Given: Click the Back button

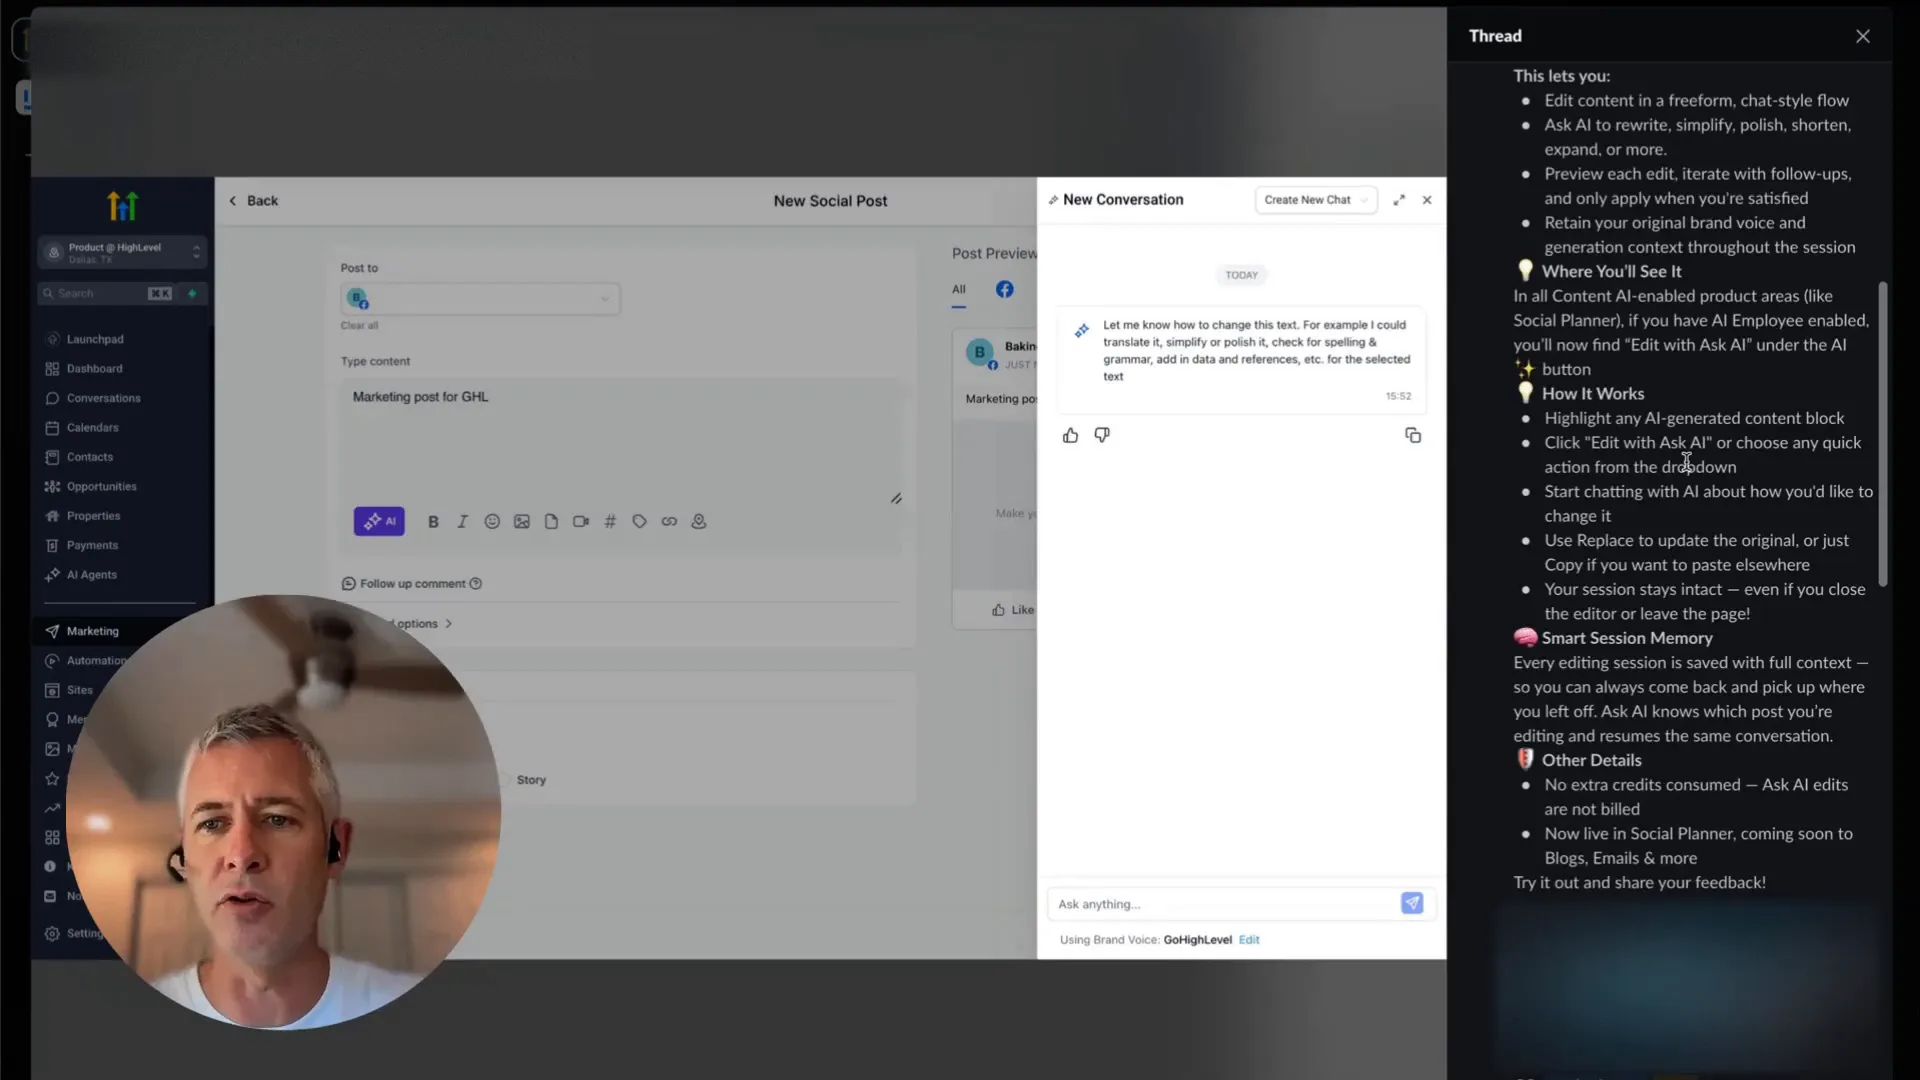Looking at the screenshot, I should coord(253,201).
